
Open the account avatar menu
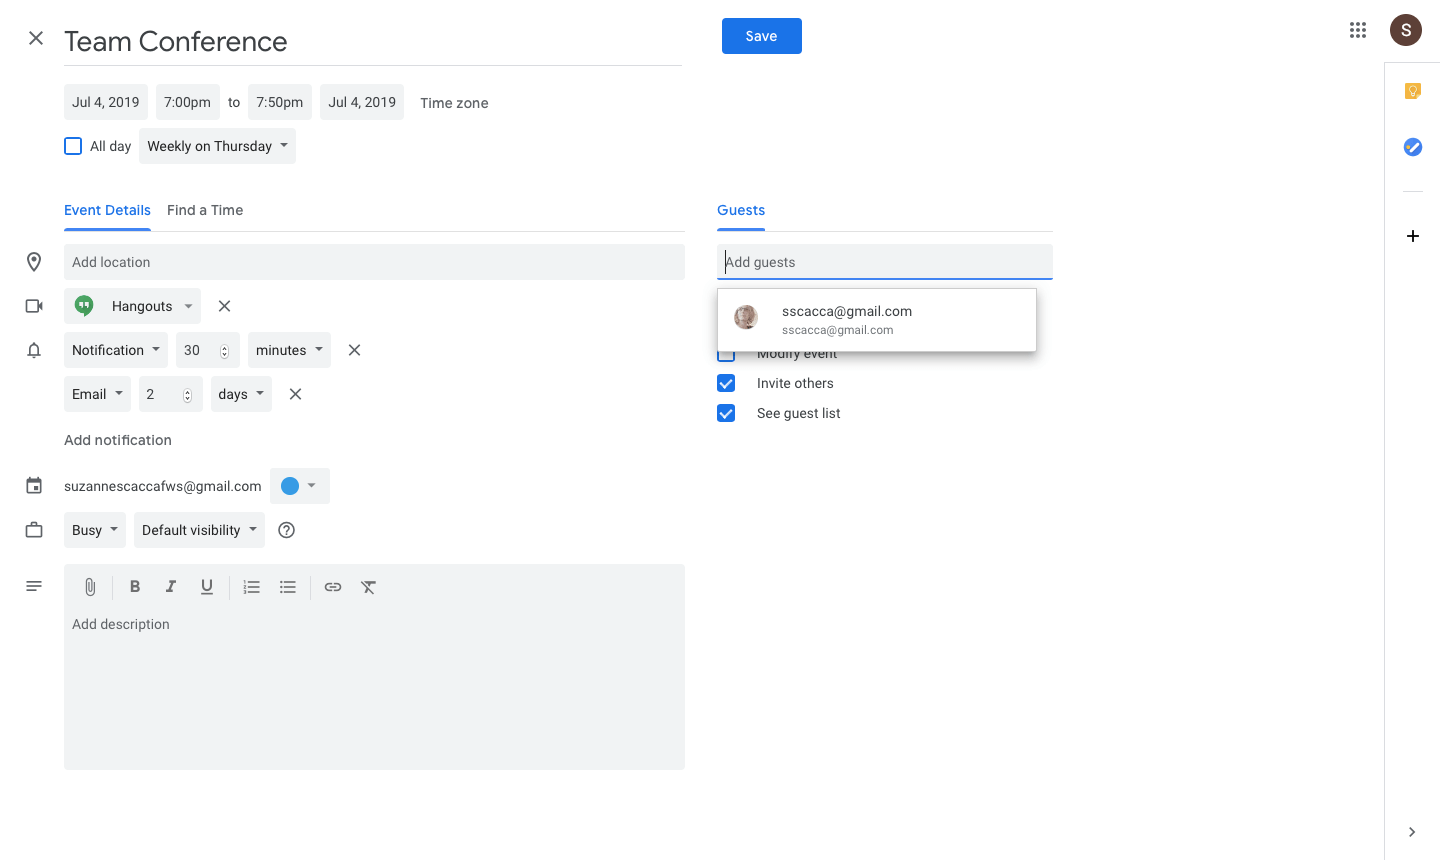click(1406, 30)
